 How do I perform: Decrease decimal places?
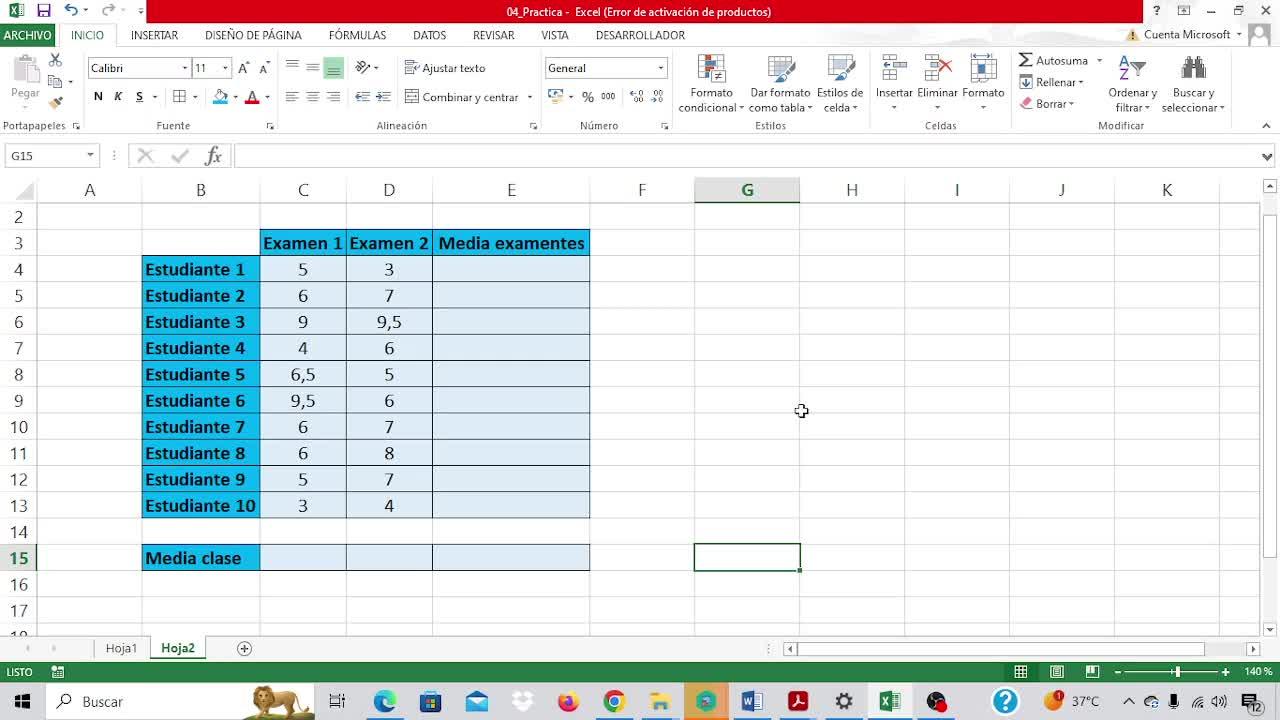click(x=657, y=97)
